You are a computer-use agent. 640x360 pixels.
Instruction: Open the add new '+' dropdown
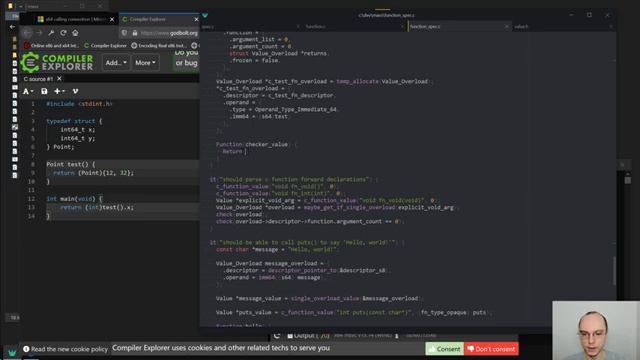(59, 91)
